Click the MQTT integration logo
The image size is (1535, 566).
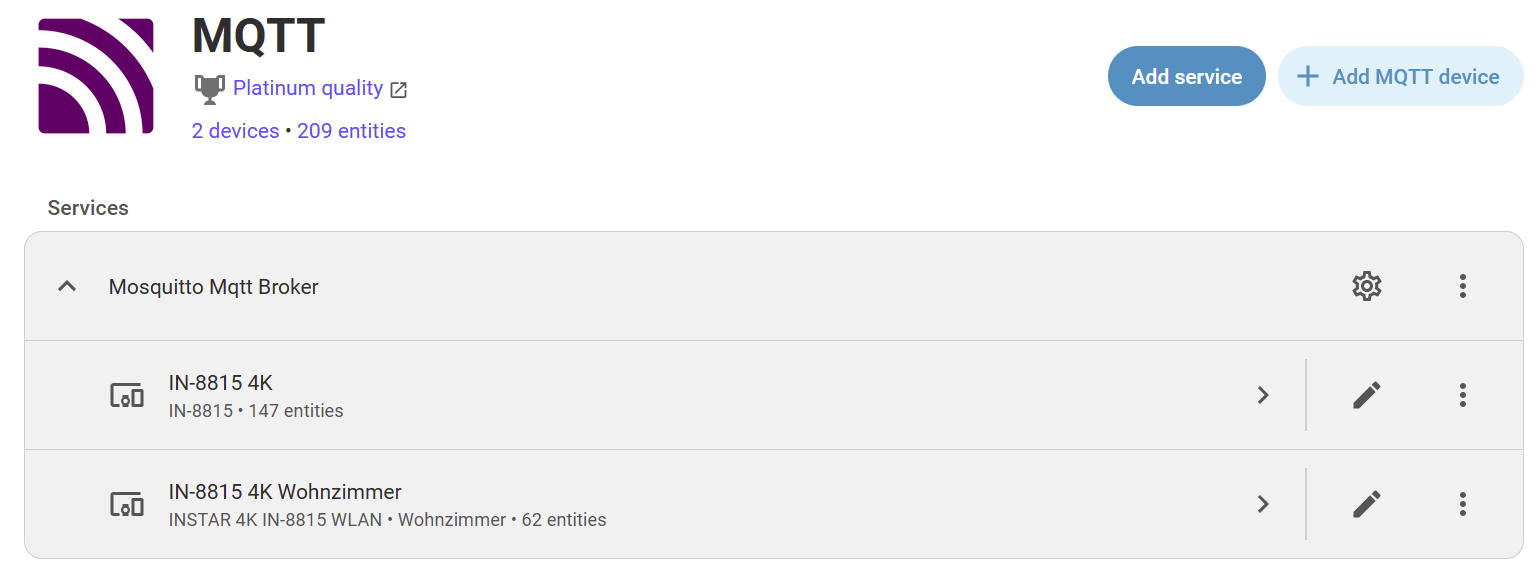coord(96,76)
